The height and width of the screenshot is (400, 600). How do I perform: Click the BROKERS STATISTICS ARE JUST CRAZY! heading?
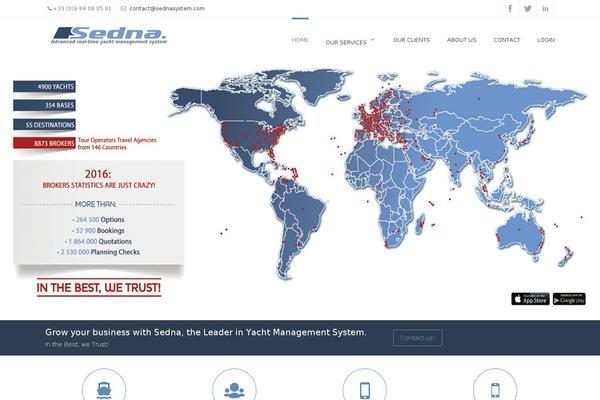point(99,185)
